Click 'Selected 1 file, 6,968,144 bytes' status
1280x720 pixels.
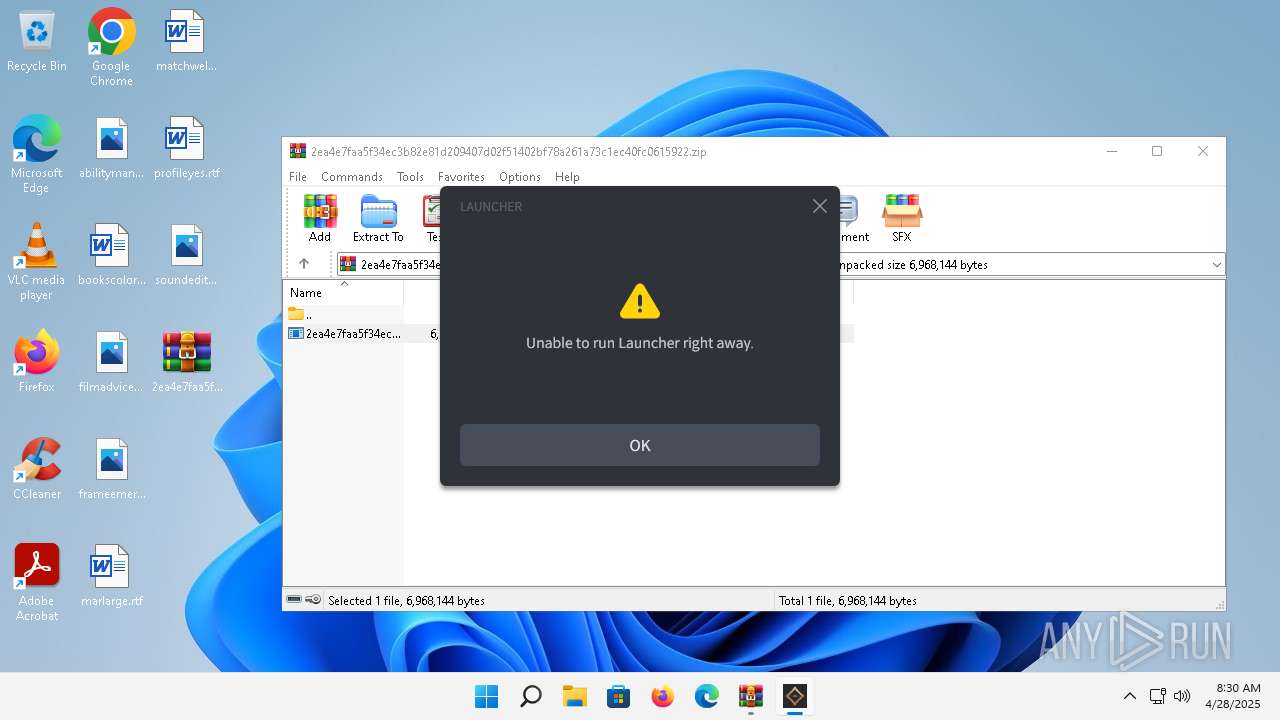click(x=406, y=601)
